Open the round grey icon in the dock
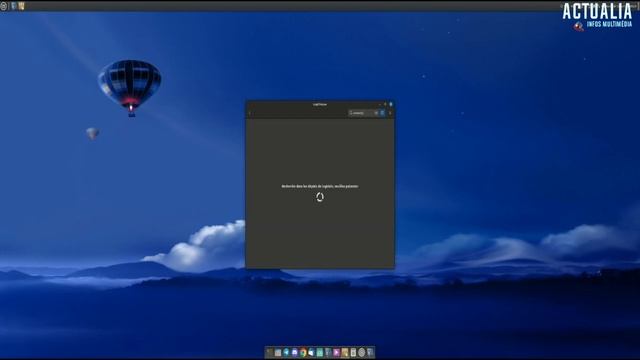The height and width of the screenshot is (360, 640). pyautogui.click(x=362, y=352)
